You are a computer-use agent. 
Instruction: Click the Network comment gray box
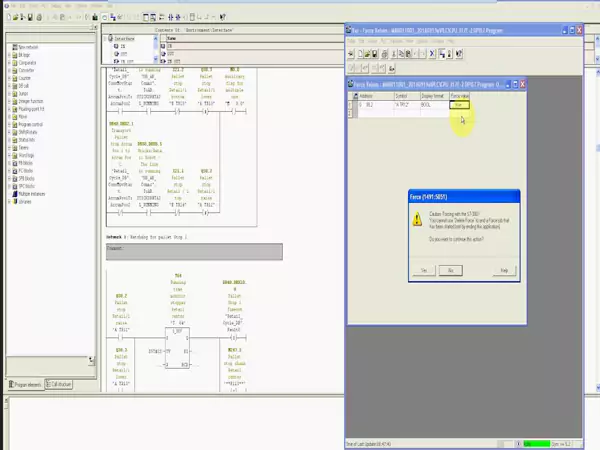click(x=194, y=252)
